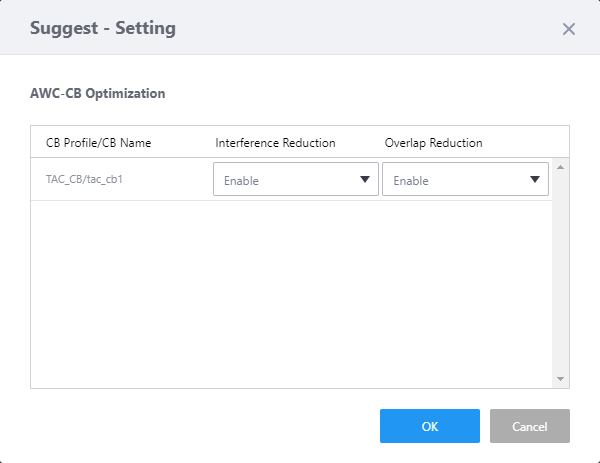Screen dimensions: 600x463
Task: Click the Enable value under Overlap Reduction
Action: (x=411, y=181)
